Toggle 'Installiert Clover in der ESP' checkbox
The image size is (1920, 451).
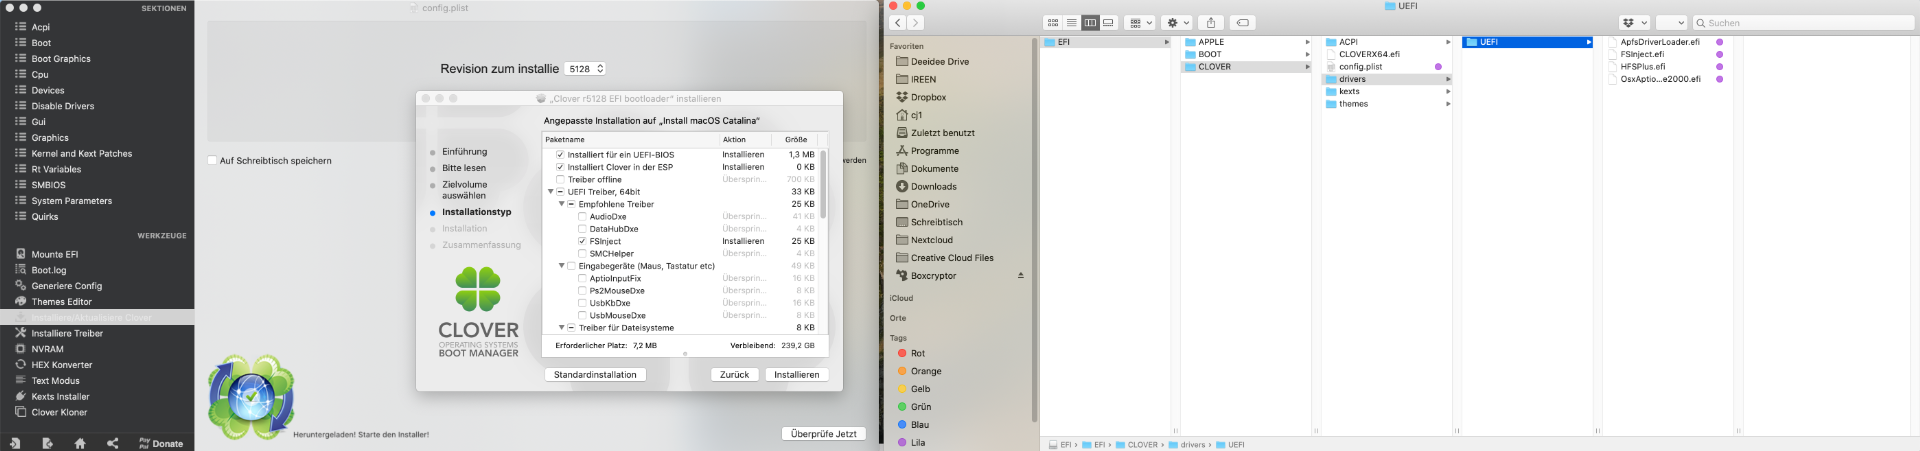pos(560,167)
